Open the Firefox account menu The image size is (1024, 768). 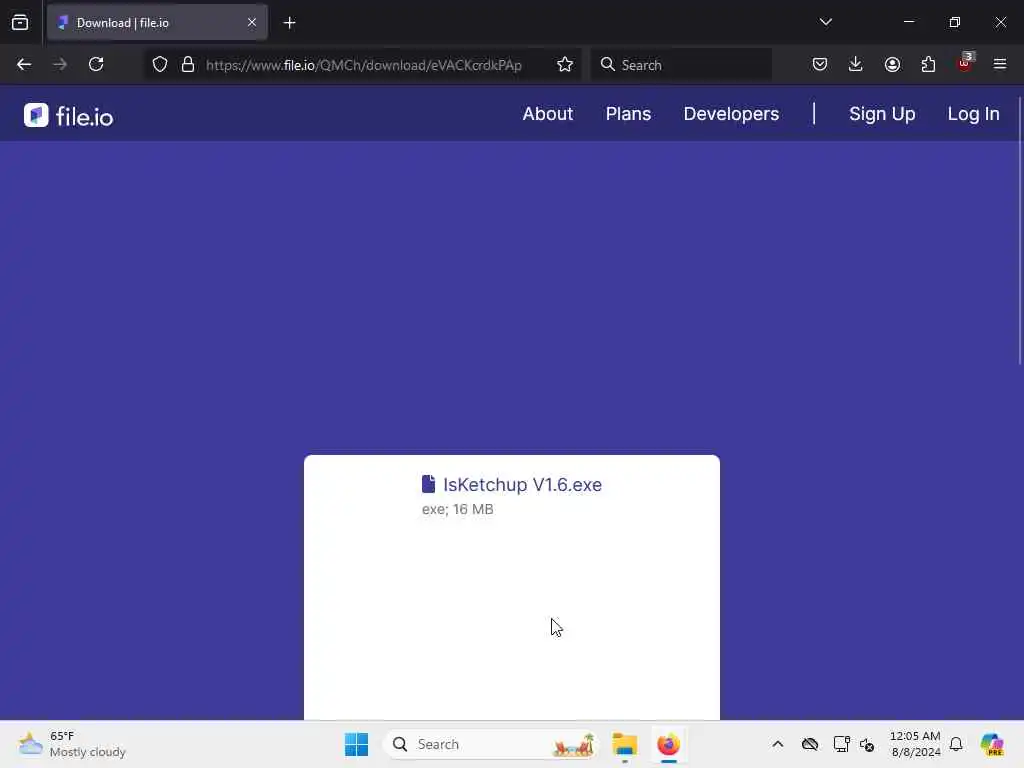[x=892, y=64]
